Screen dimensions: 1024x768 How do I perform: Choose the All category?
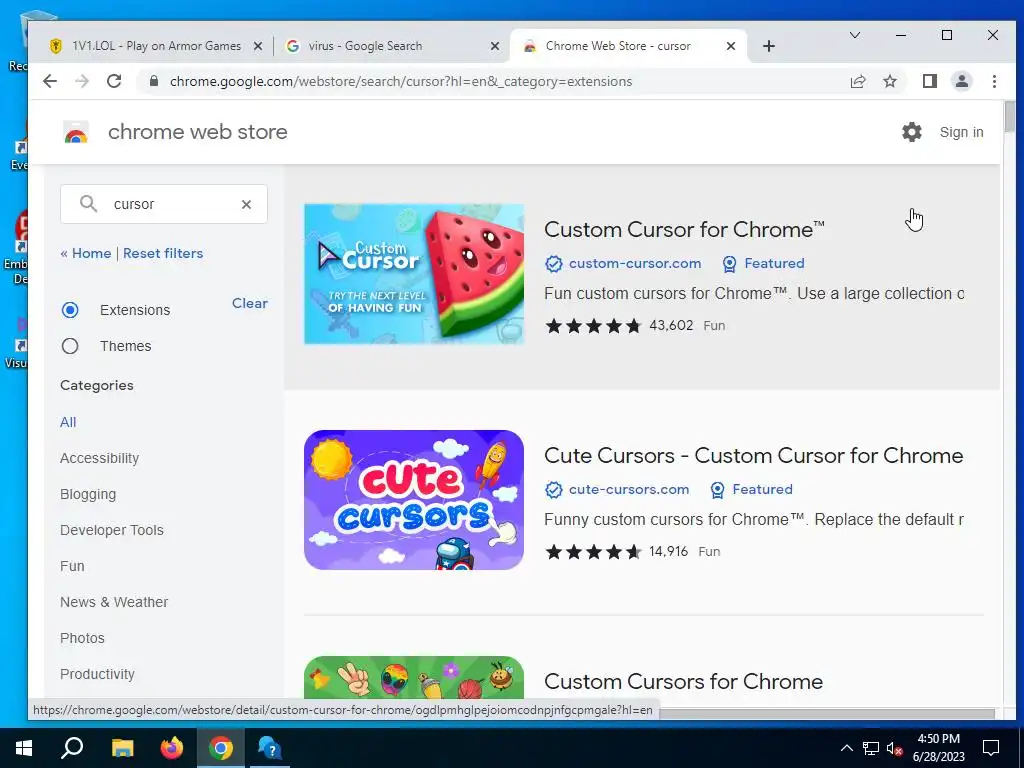(68, 423)
